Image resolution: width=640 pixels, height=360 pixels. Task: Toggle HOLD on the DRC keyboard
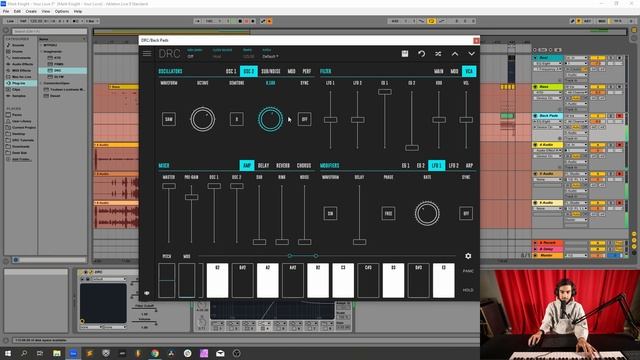tap(468, 290)
